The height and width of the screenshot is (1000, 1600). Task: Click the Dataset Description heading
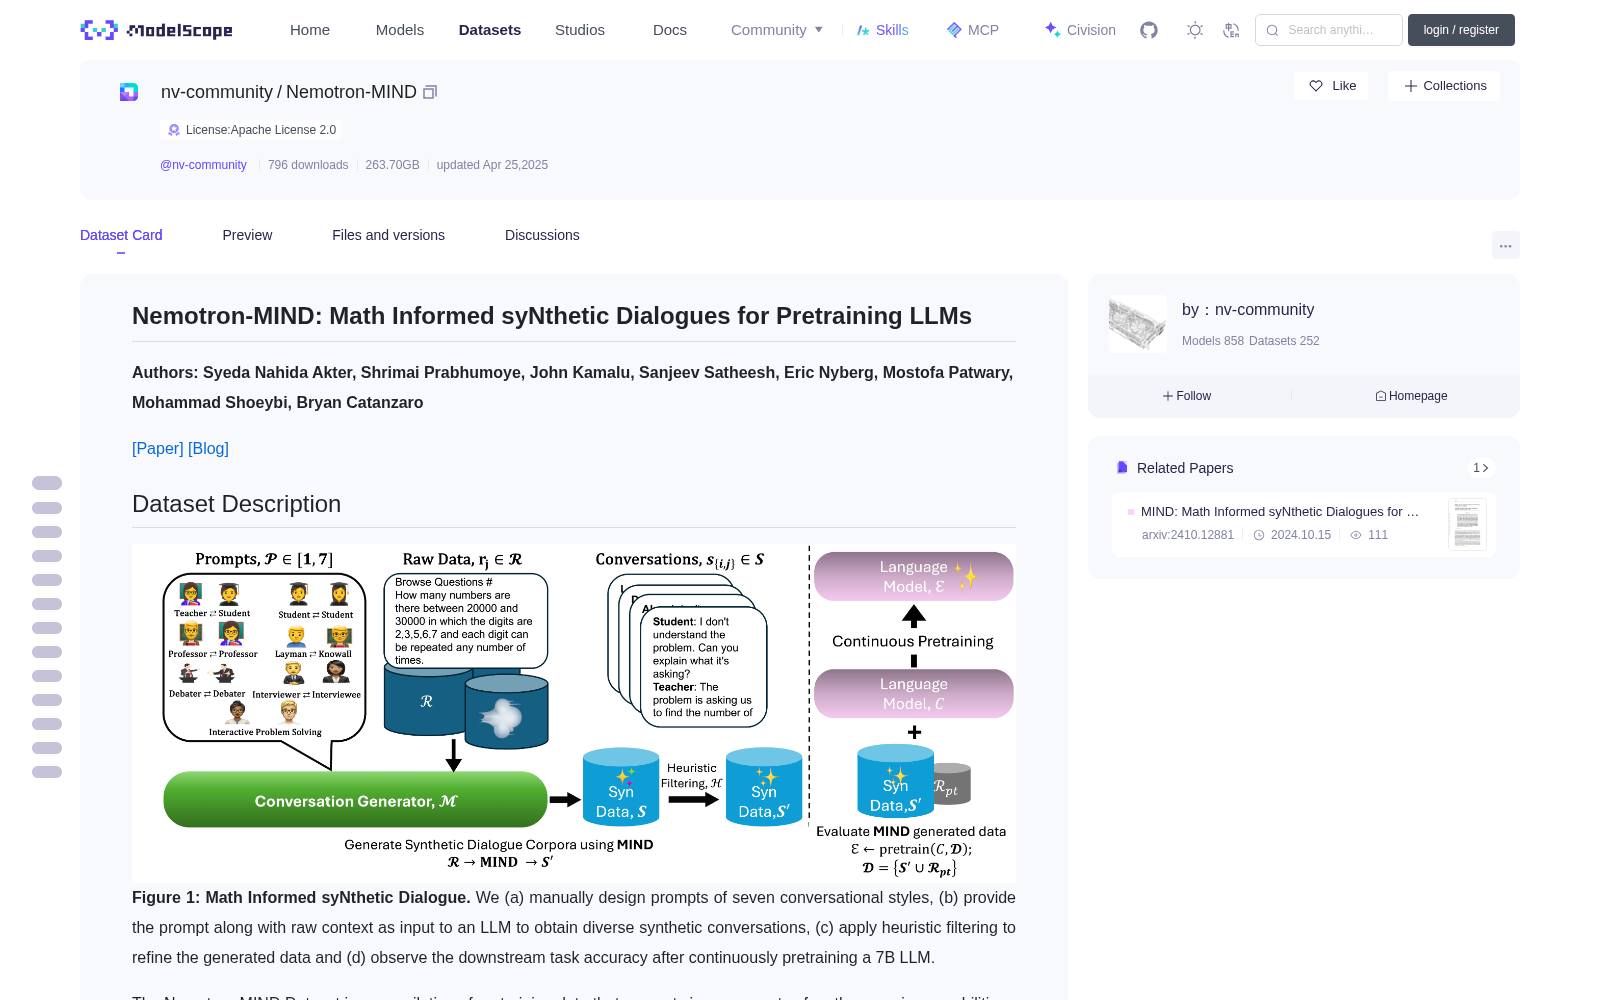click(237, 504)
